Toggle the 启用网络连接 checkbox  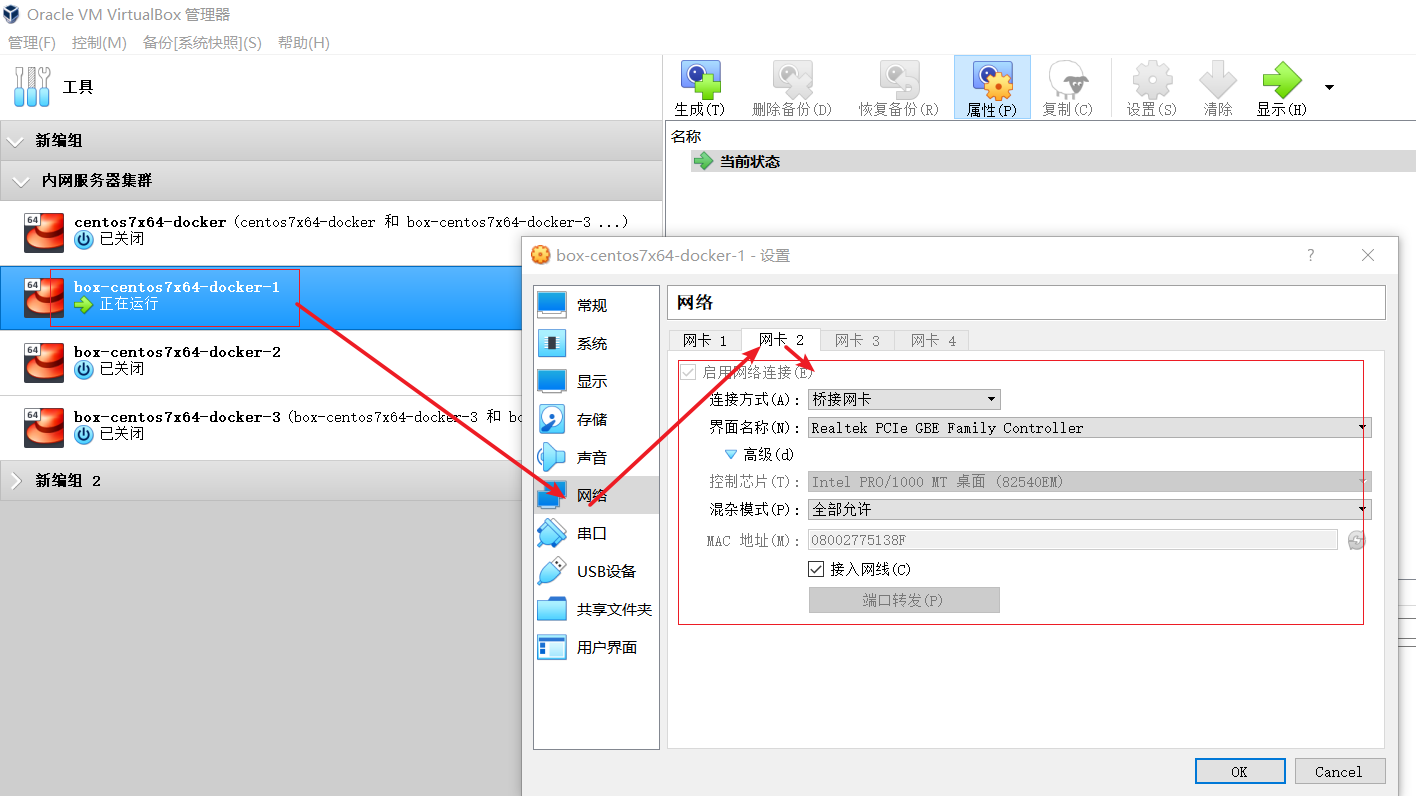[687, 372]
